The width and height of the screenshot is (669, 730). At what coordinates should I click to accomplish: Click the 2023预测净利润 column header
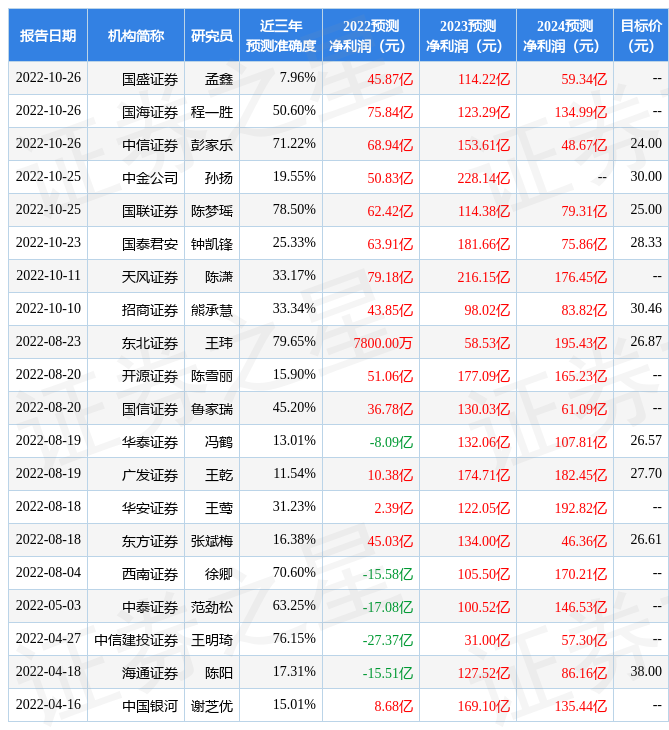point(468,35)
